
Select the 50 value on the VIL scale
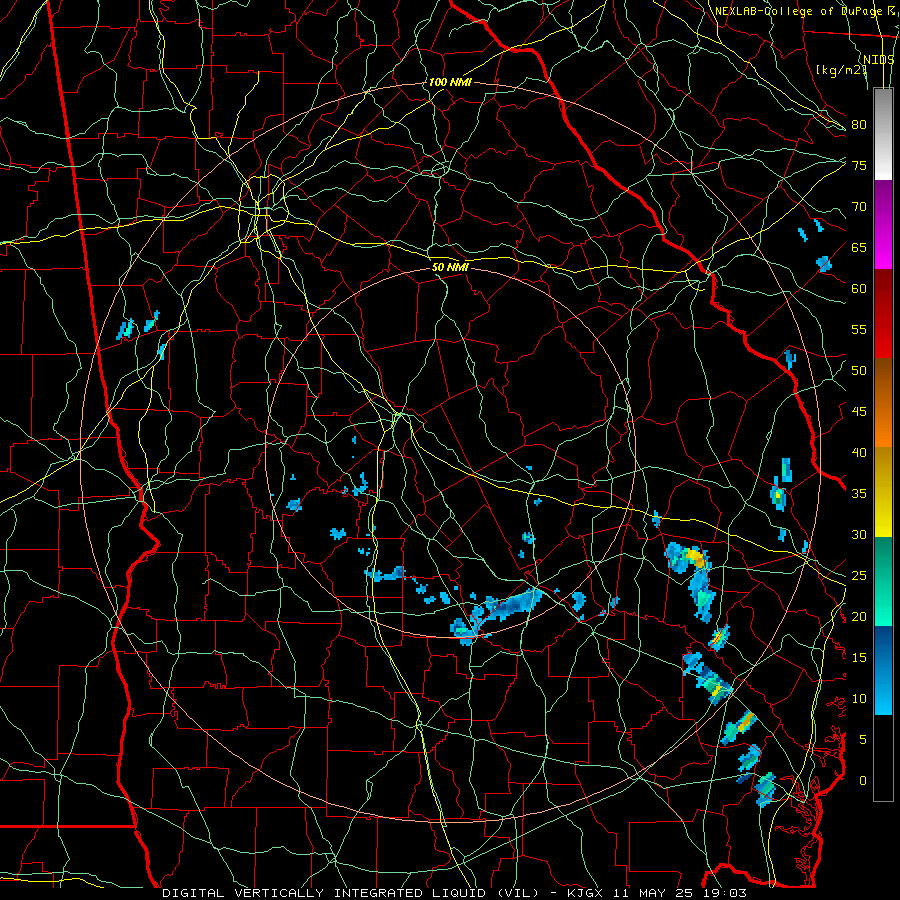click(859, 371)
